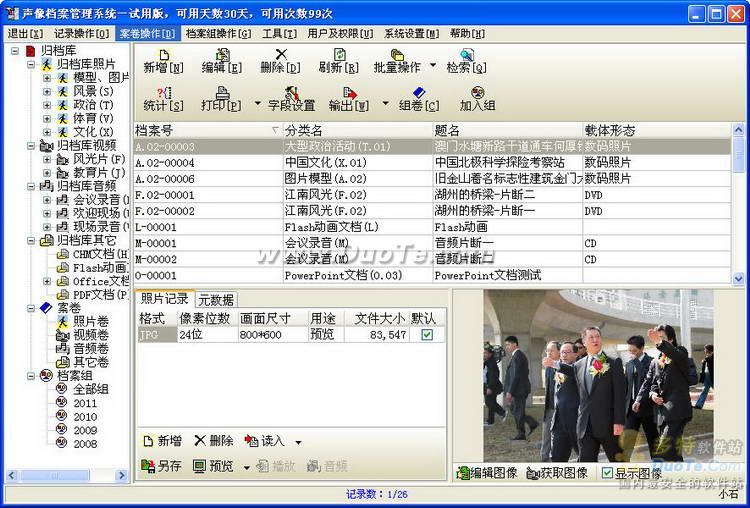Collapse the 归档库视频 node

(x=31, y=145)
